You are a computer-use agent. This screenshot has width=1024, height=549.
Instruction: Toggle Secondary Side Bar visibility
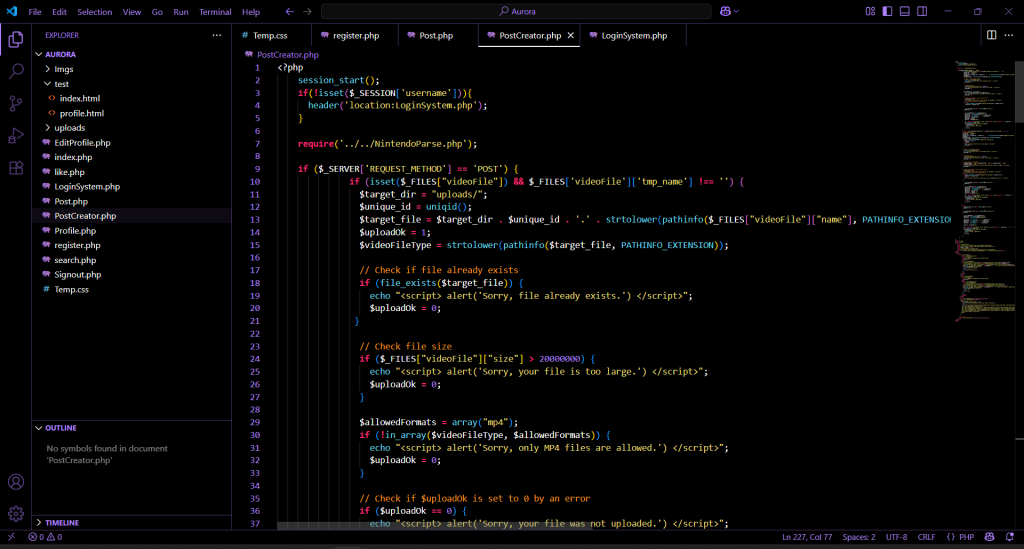click(922, 11)
